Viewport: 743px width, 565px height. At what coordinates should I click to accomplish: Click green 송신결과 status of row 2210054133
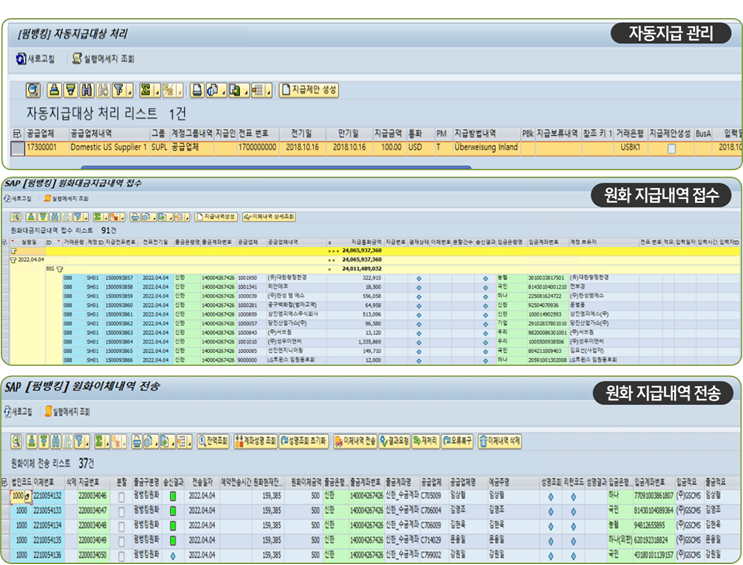(171, 510)
